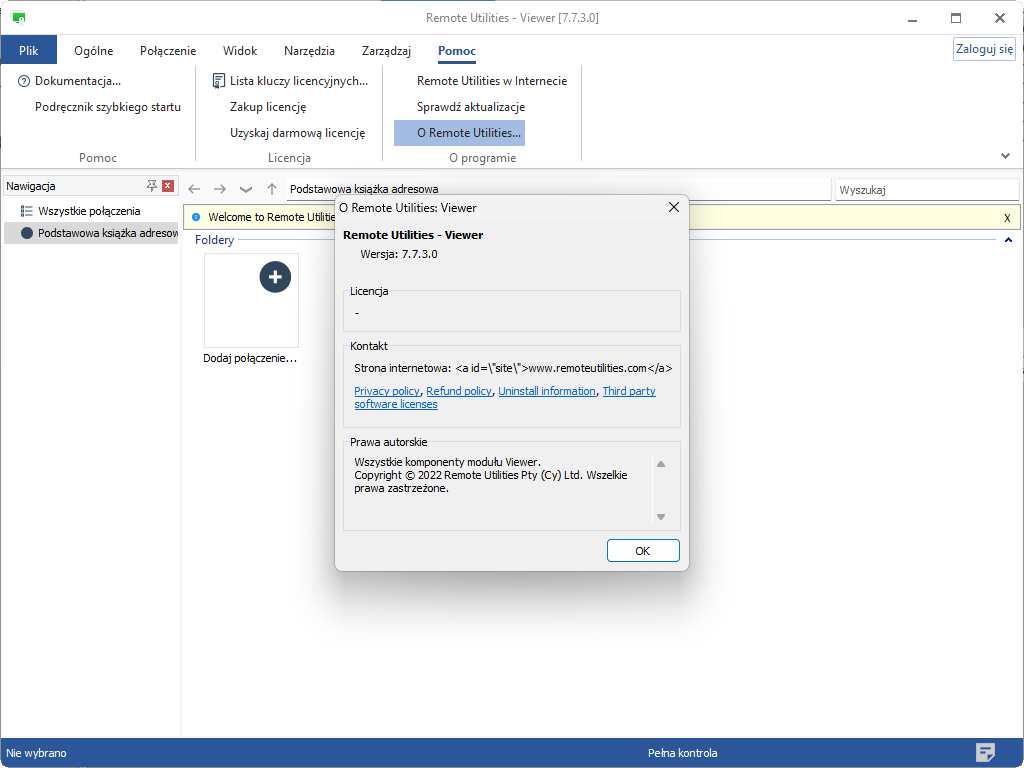Click Zakup licencję

(268, 107)
